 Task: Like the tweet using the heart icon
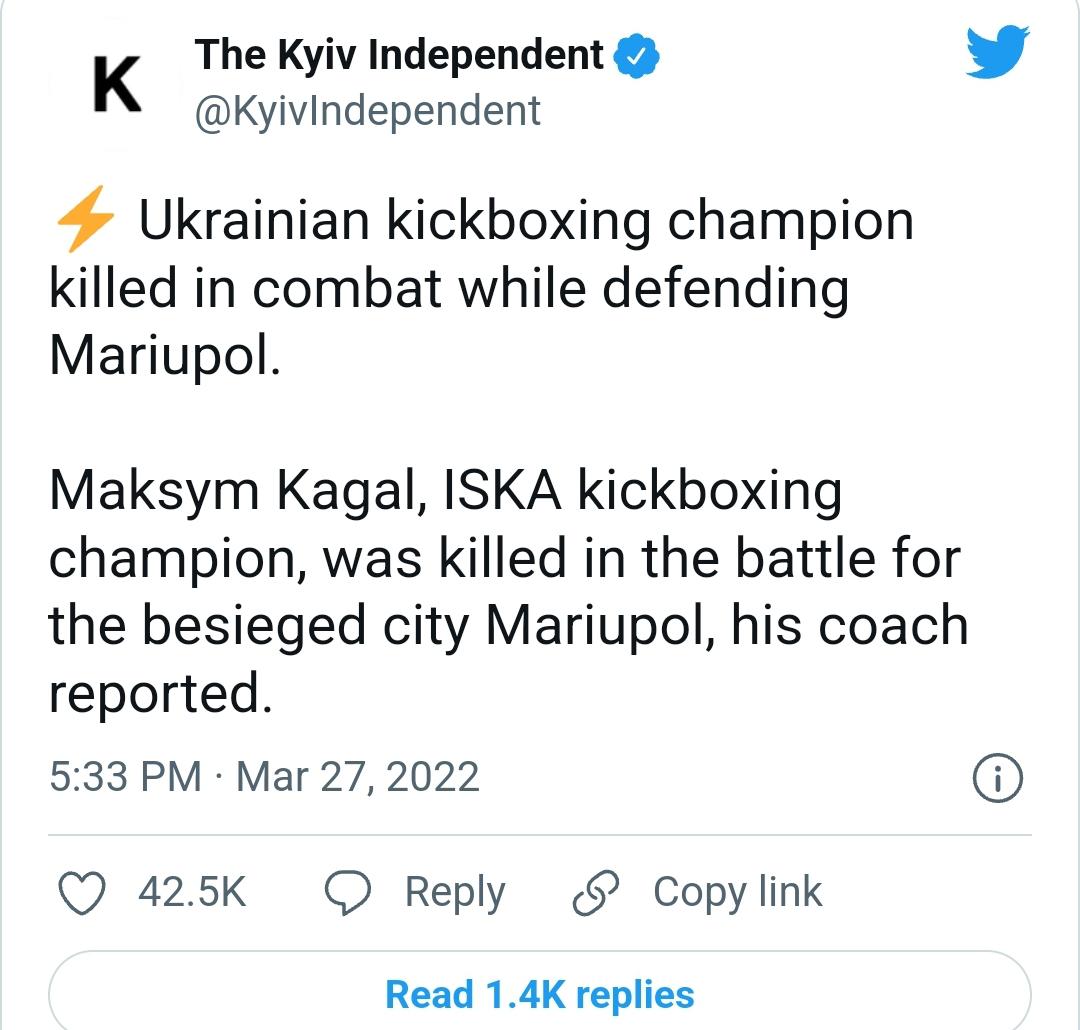coord(83,893)
